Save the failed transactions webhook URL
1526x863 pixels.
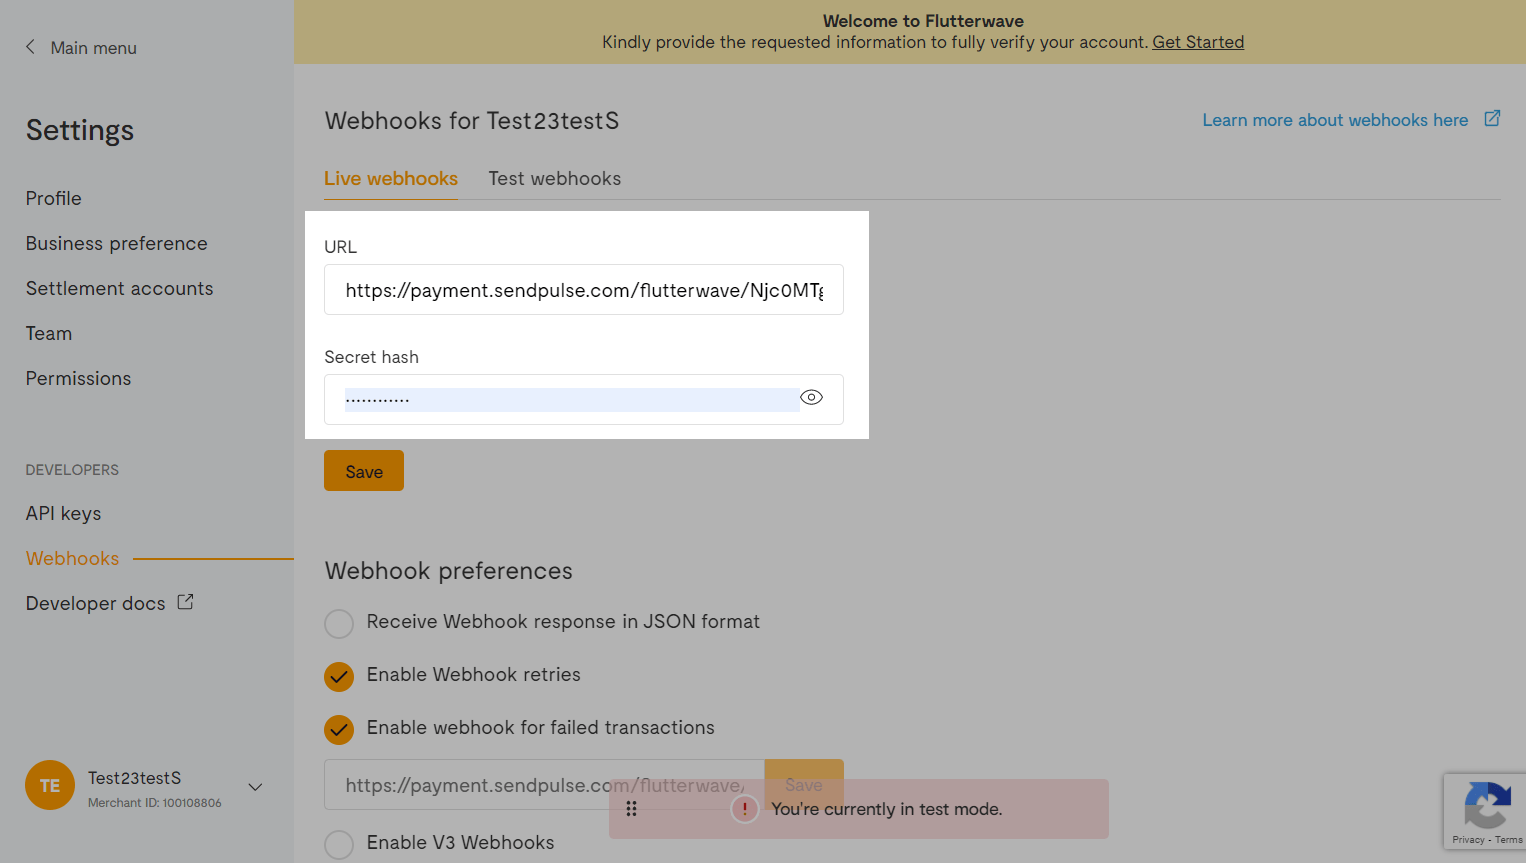click(x=804, y=785)
